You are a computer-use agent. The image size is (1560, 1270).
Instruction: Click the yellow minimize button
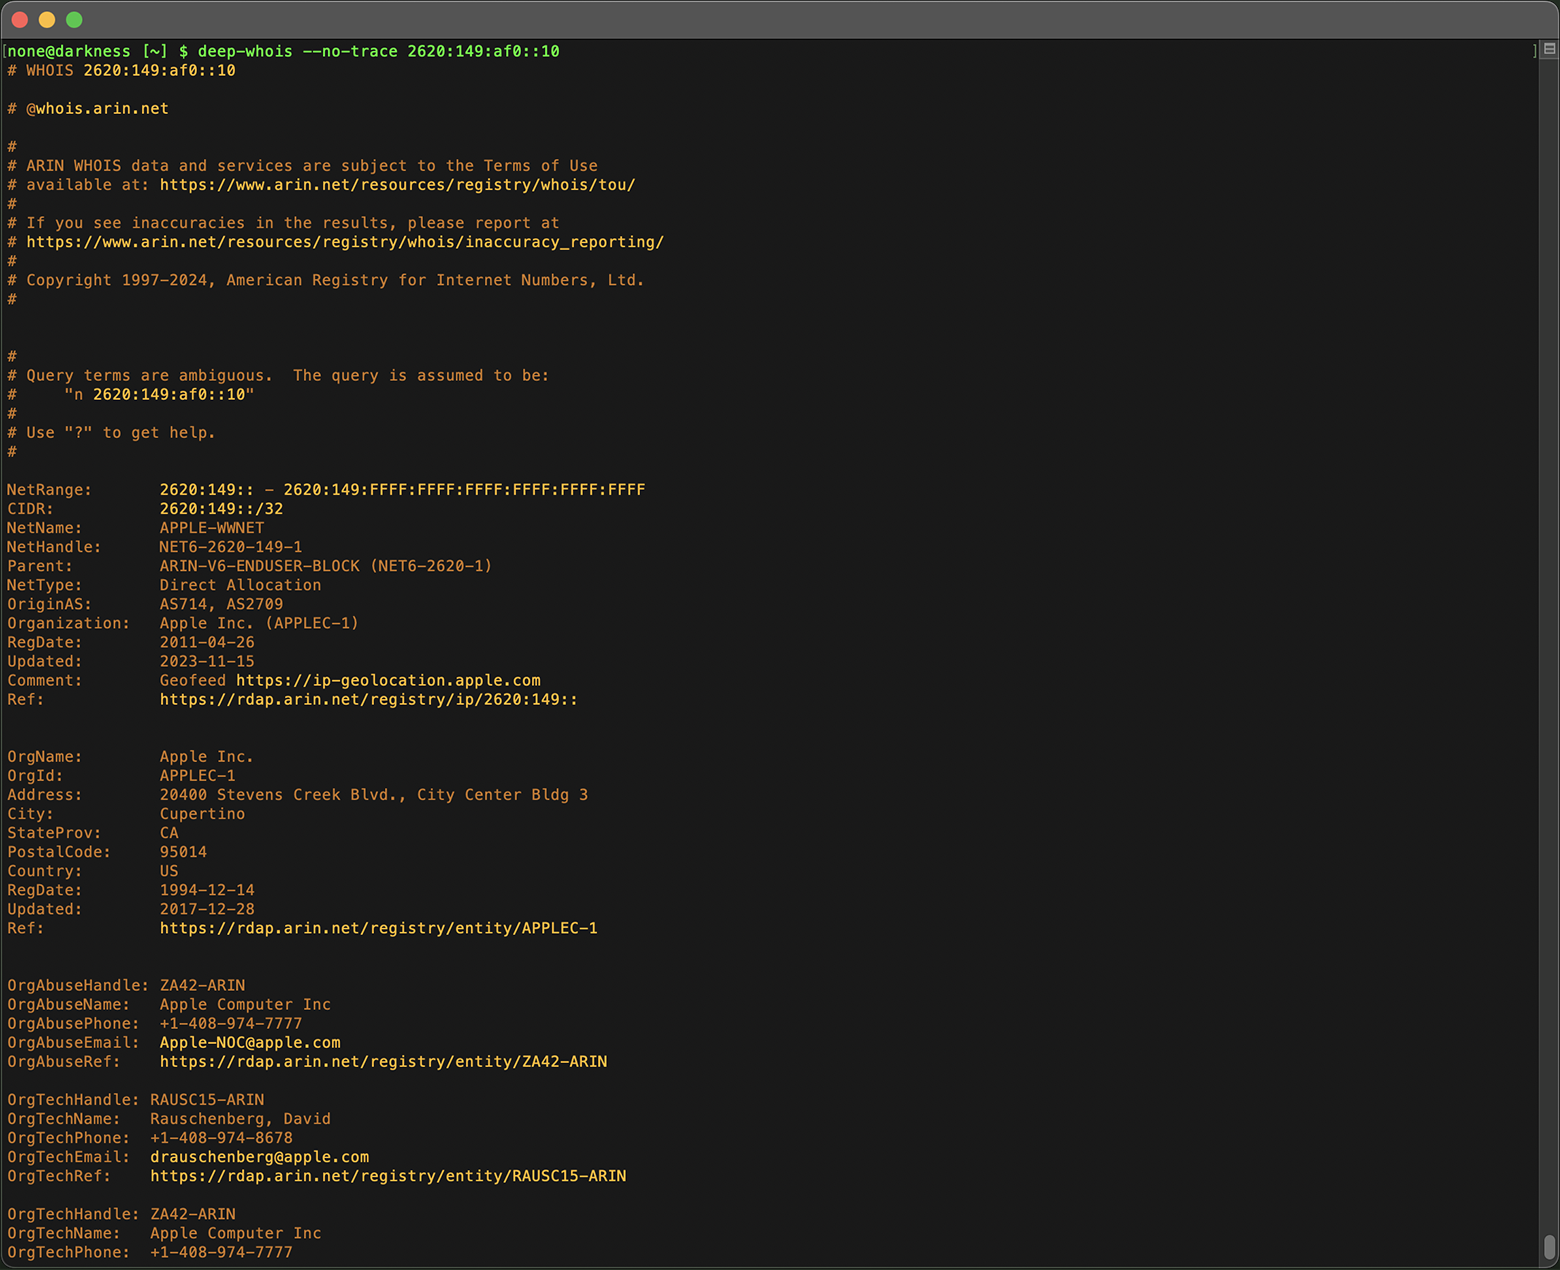pyautogui.click(x=44, y=19)
